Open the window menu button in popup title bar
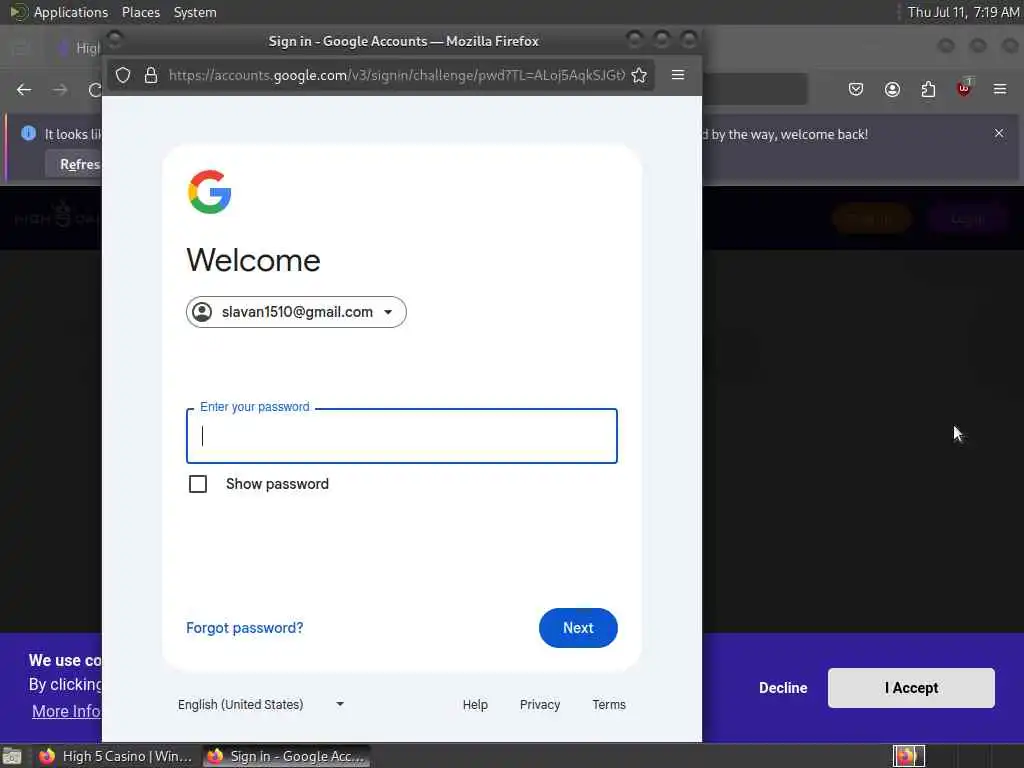This screenshot has width=1024, height=768. click(114, 40)
